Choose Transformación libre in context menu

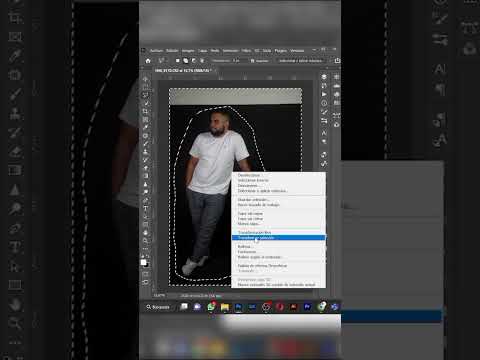pos(278,232)
